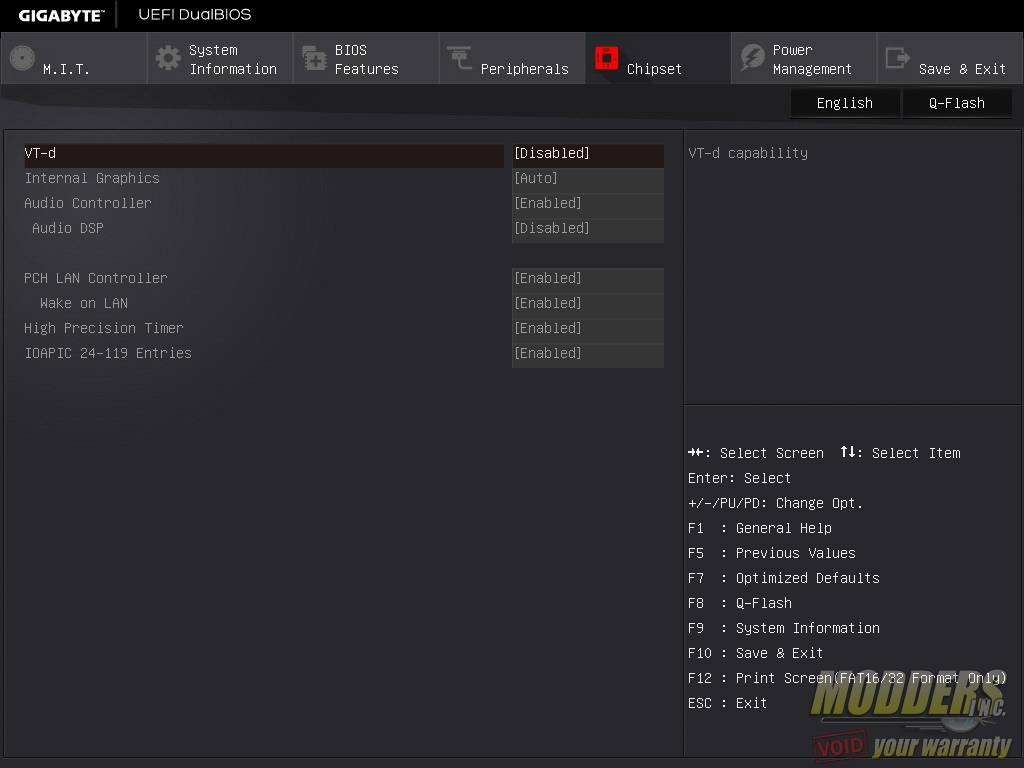The height and width of the screenshot is (768, 1024).
Task: Switch to the Save & Exit tab
Action: pos(950,58)
